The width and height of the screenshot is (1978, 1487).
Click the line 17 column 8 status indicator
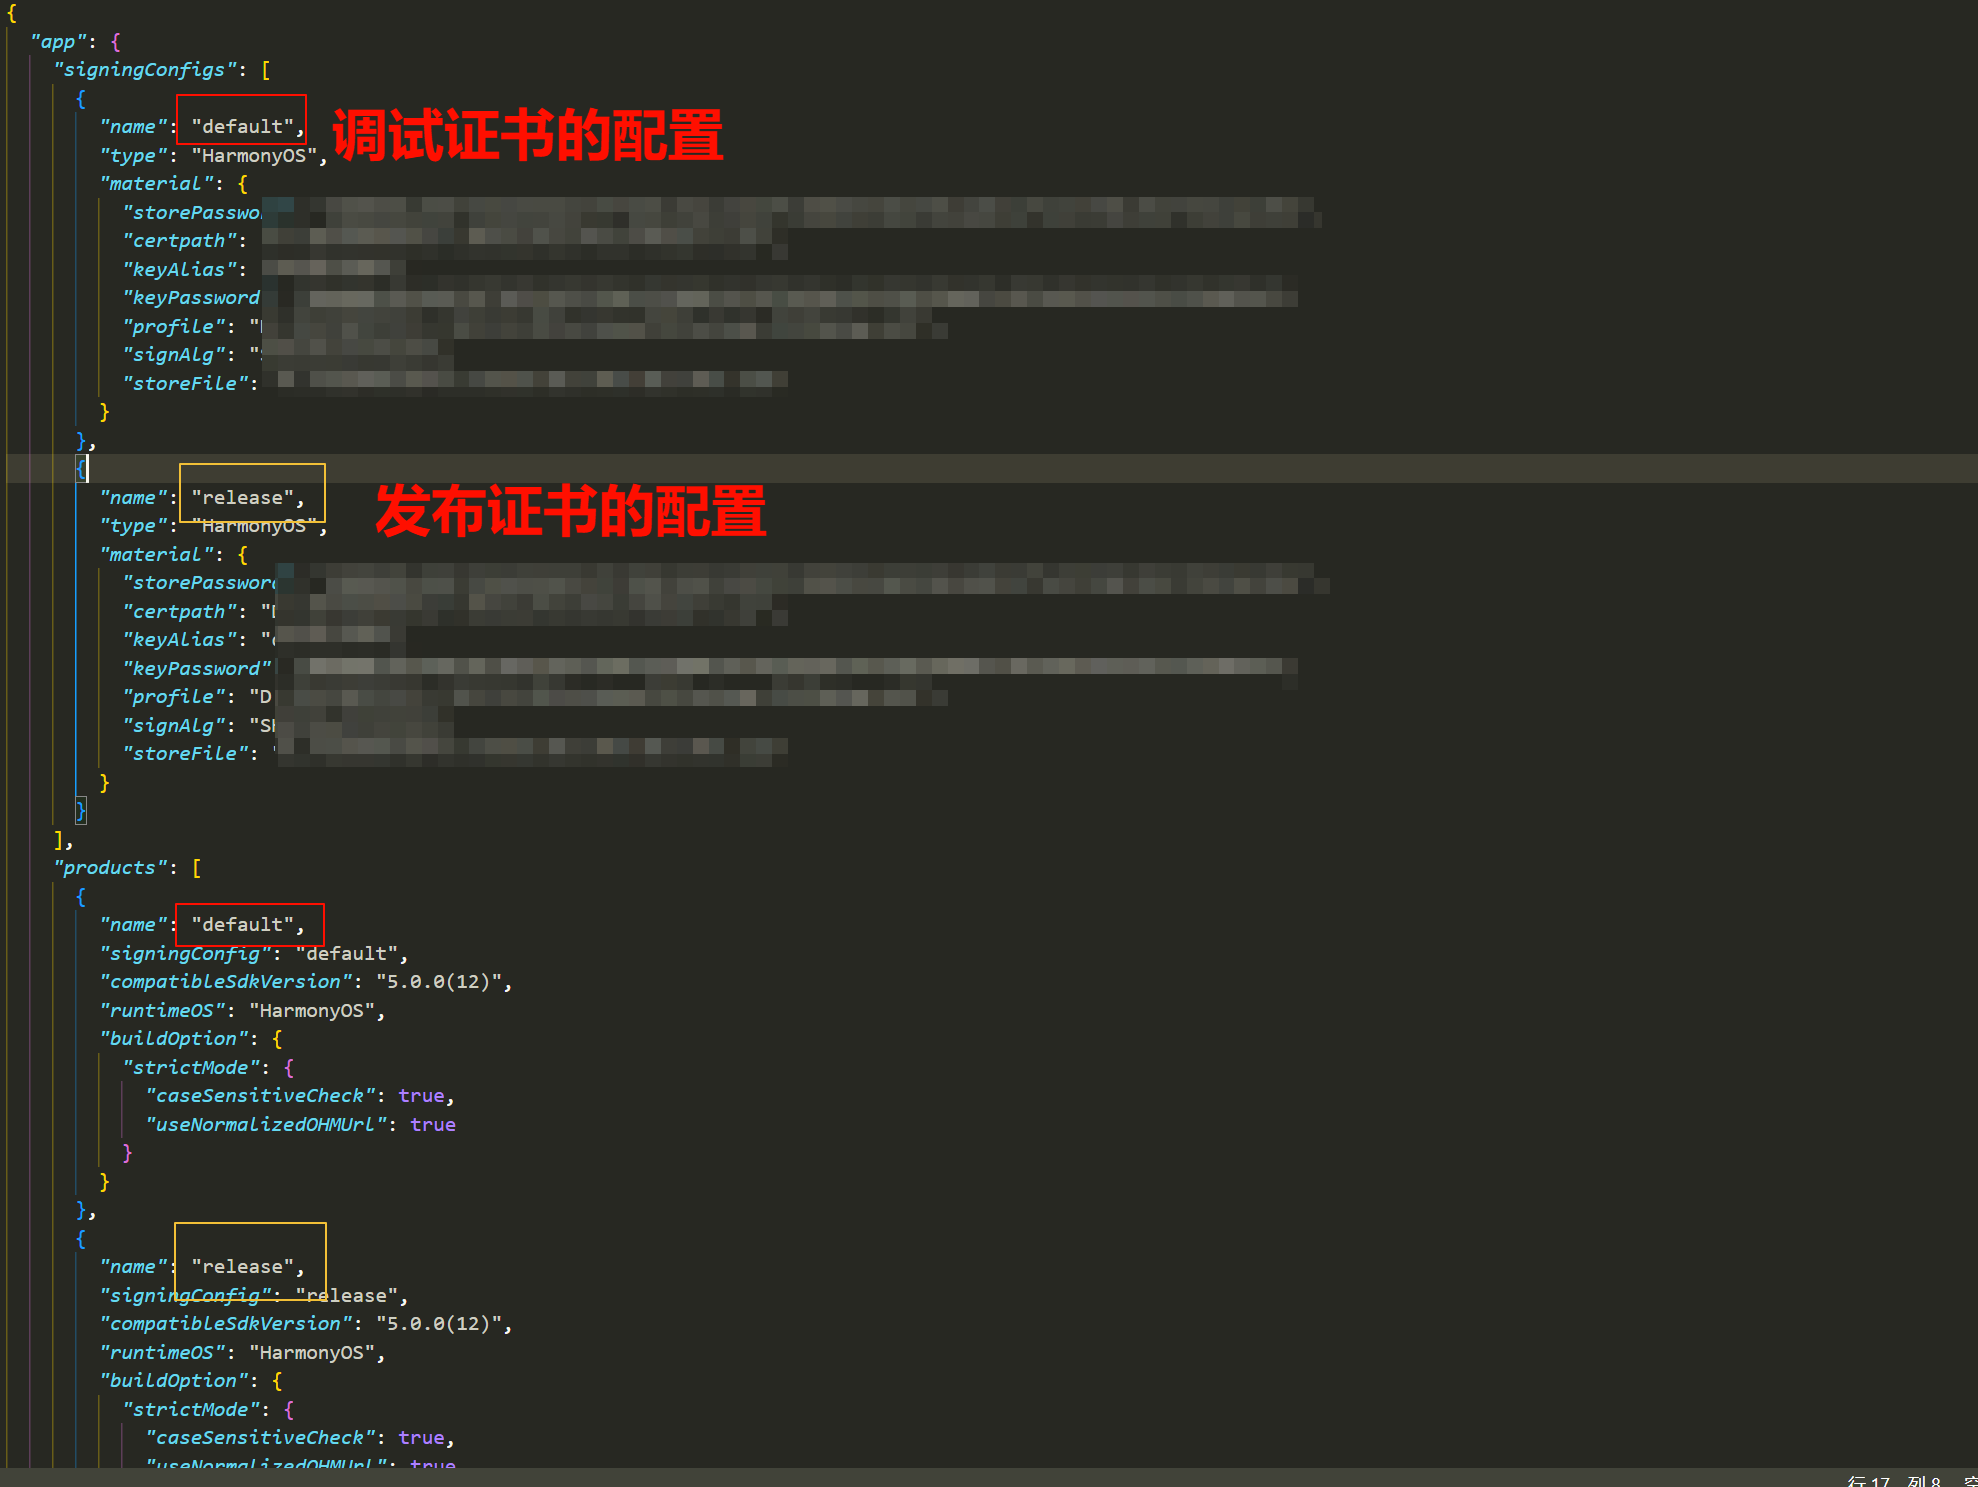(1893, 1481)
